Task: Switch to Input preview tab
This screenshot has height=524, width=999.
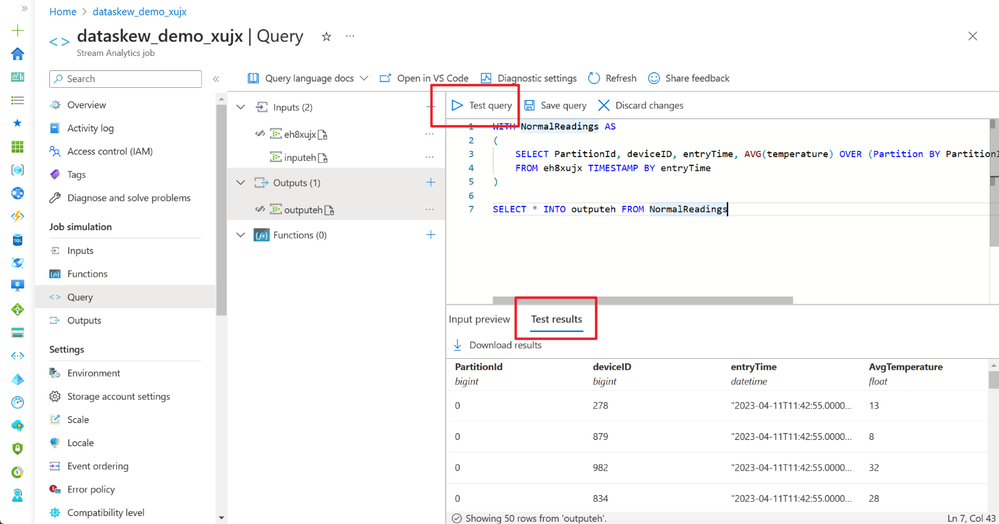Action: (479, 319)
